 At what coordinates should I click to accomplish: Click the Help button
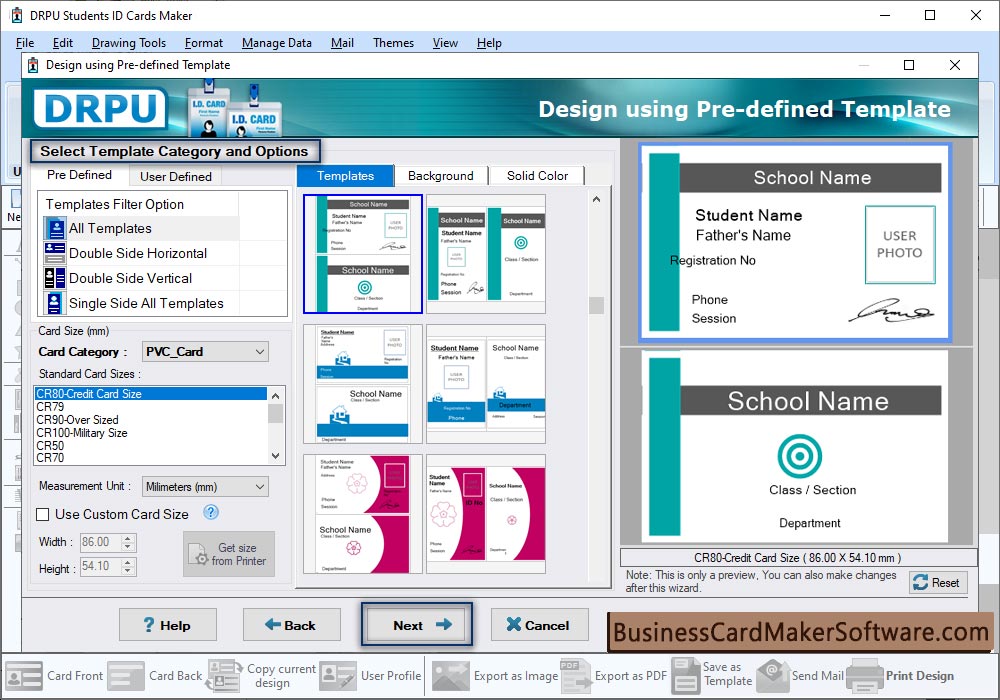168,625
